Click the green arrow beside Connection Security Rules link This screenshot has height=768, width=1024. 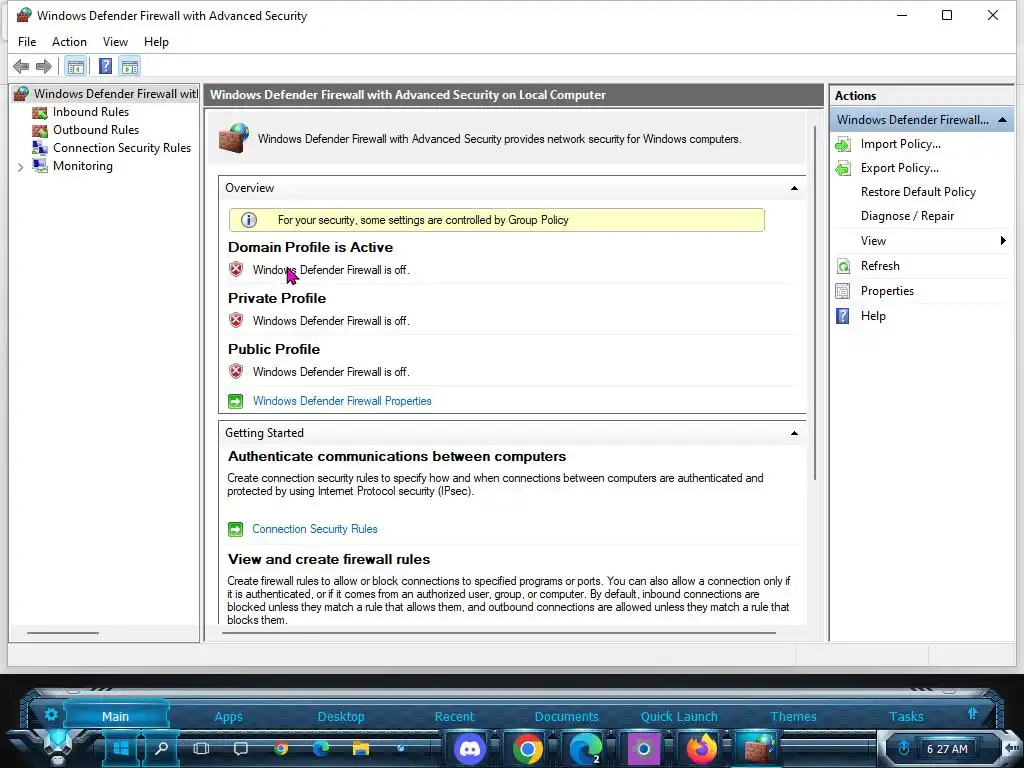pyautogui.click(x=236, y=529)
